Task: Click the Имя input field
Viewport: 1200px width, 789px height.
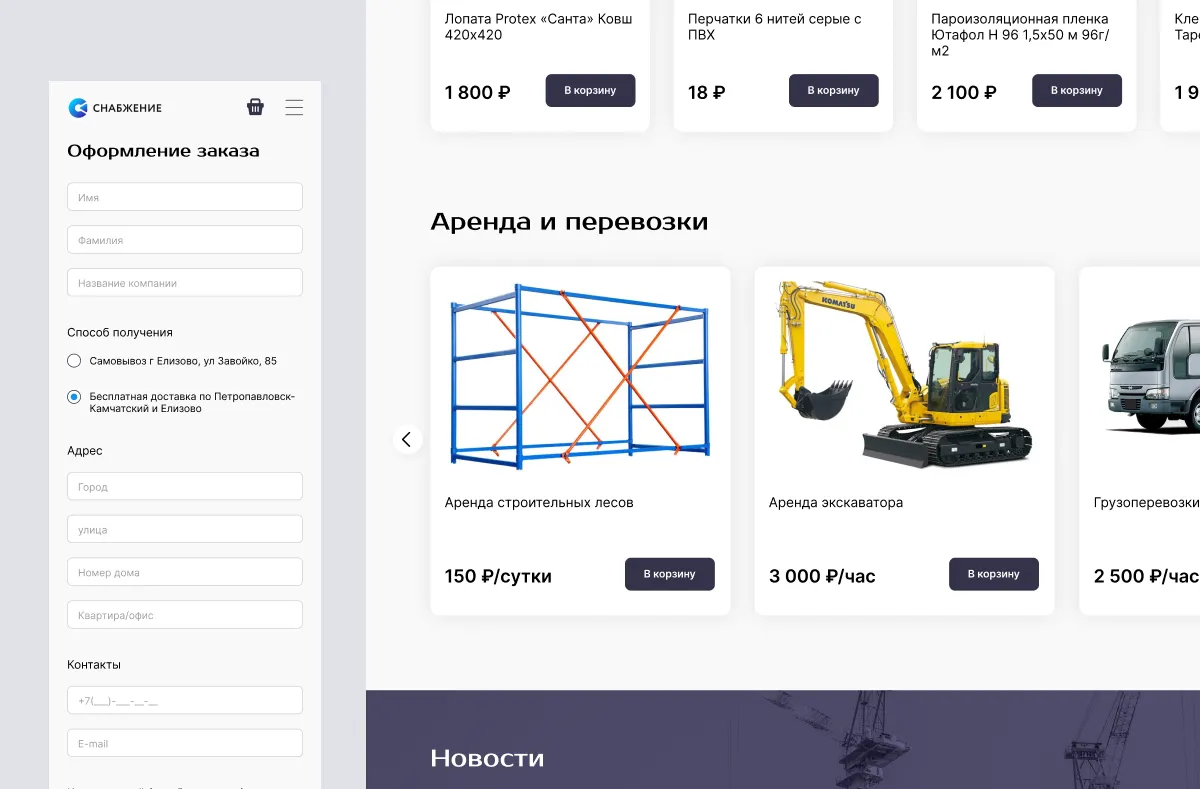Action: 184,196
